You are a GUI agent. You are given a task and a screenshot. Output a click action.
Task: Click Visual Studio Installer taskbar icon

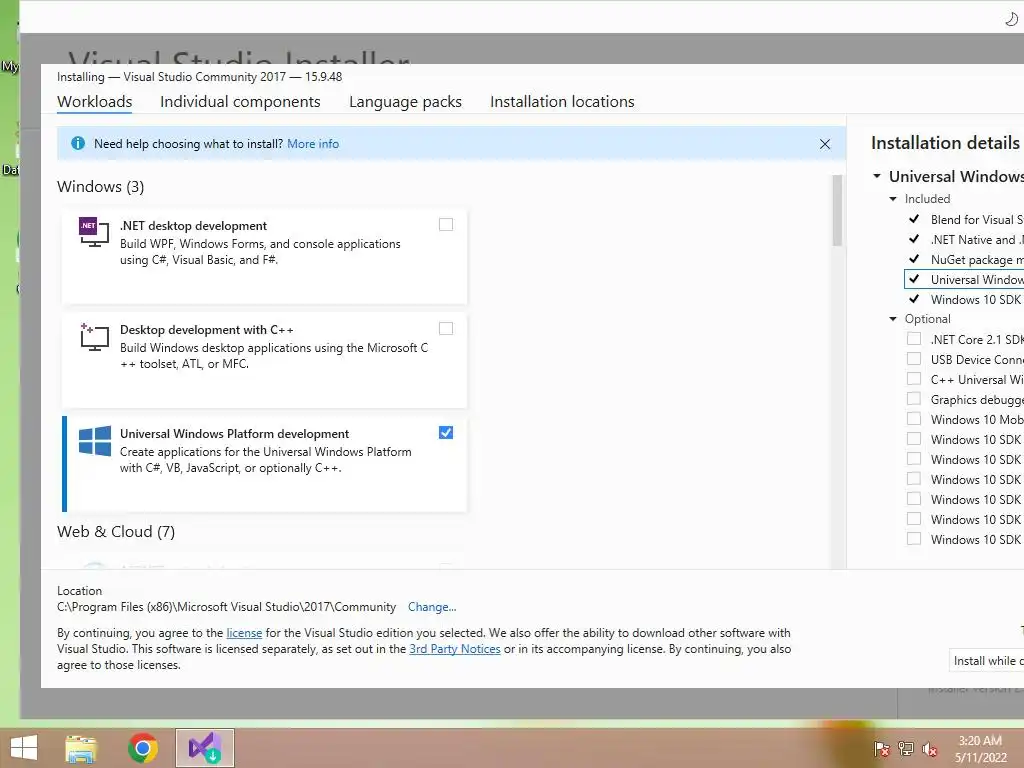(x=204, y=748)
